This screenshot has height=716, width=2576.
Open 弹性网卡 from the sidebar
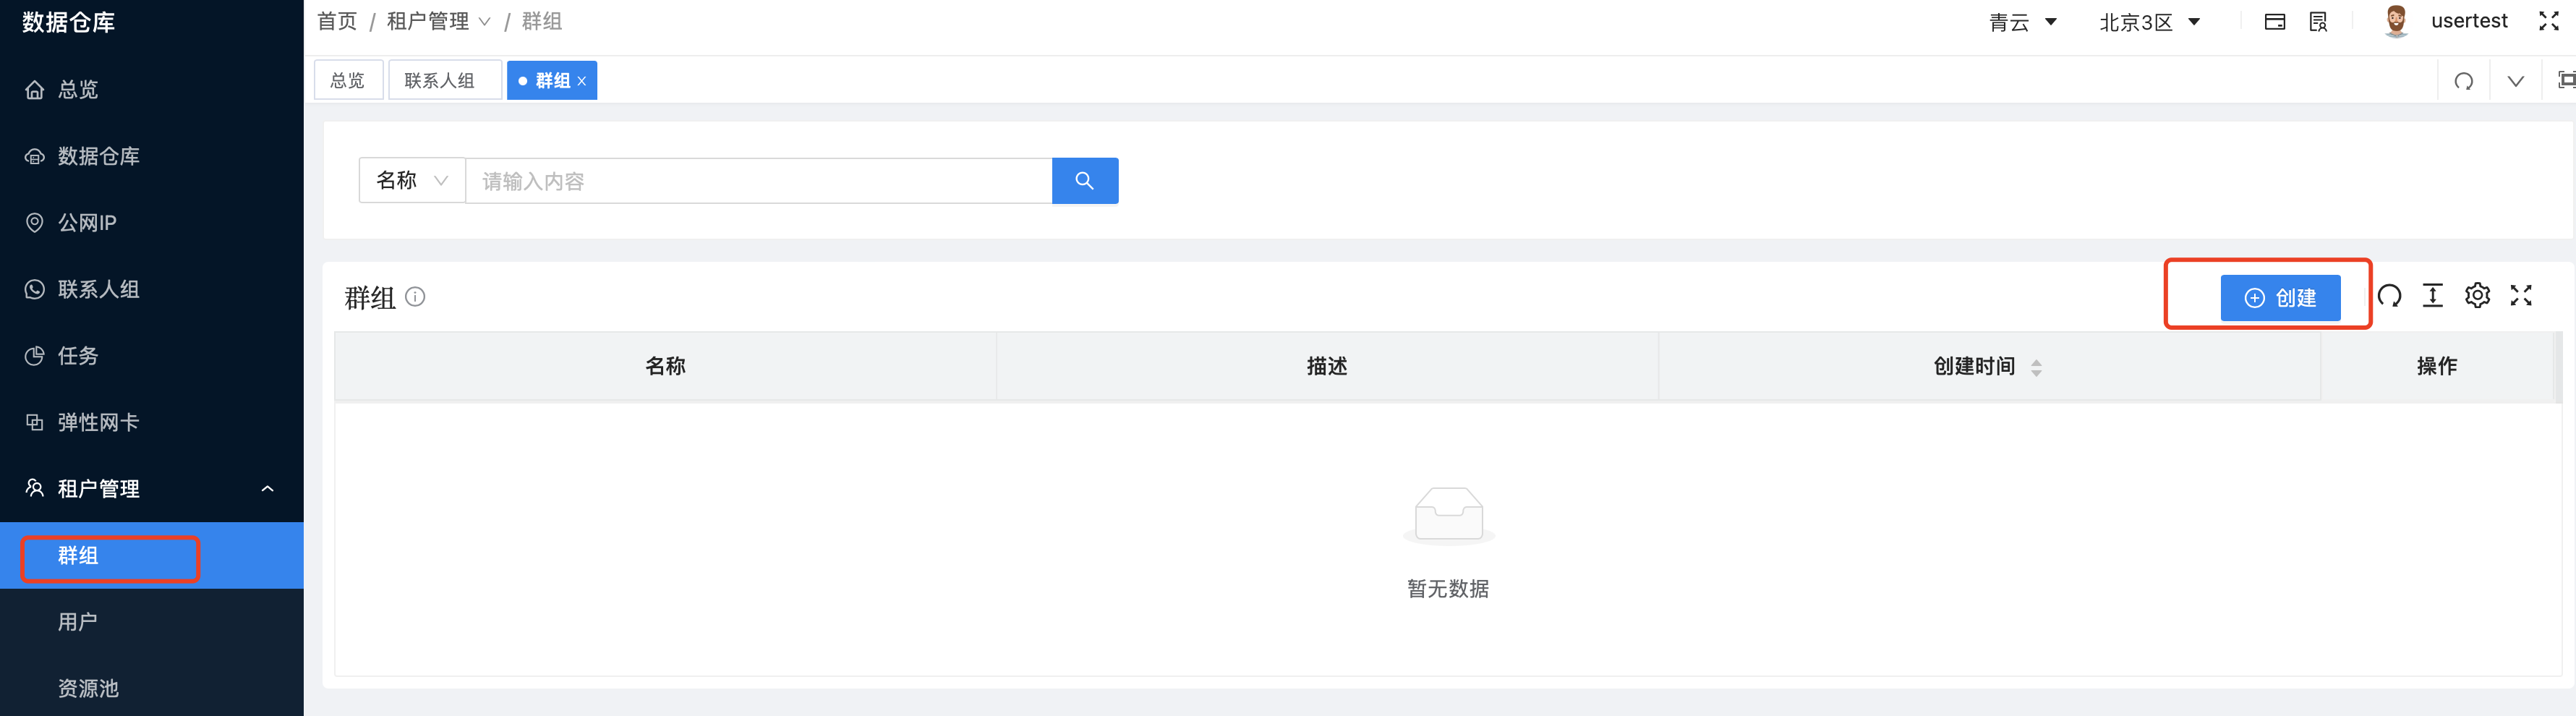98,422
